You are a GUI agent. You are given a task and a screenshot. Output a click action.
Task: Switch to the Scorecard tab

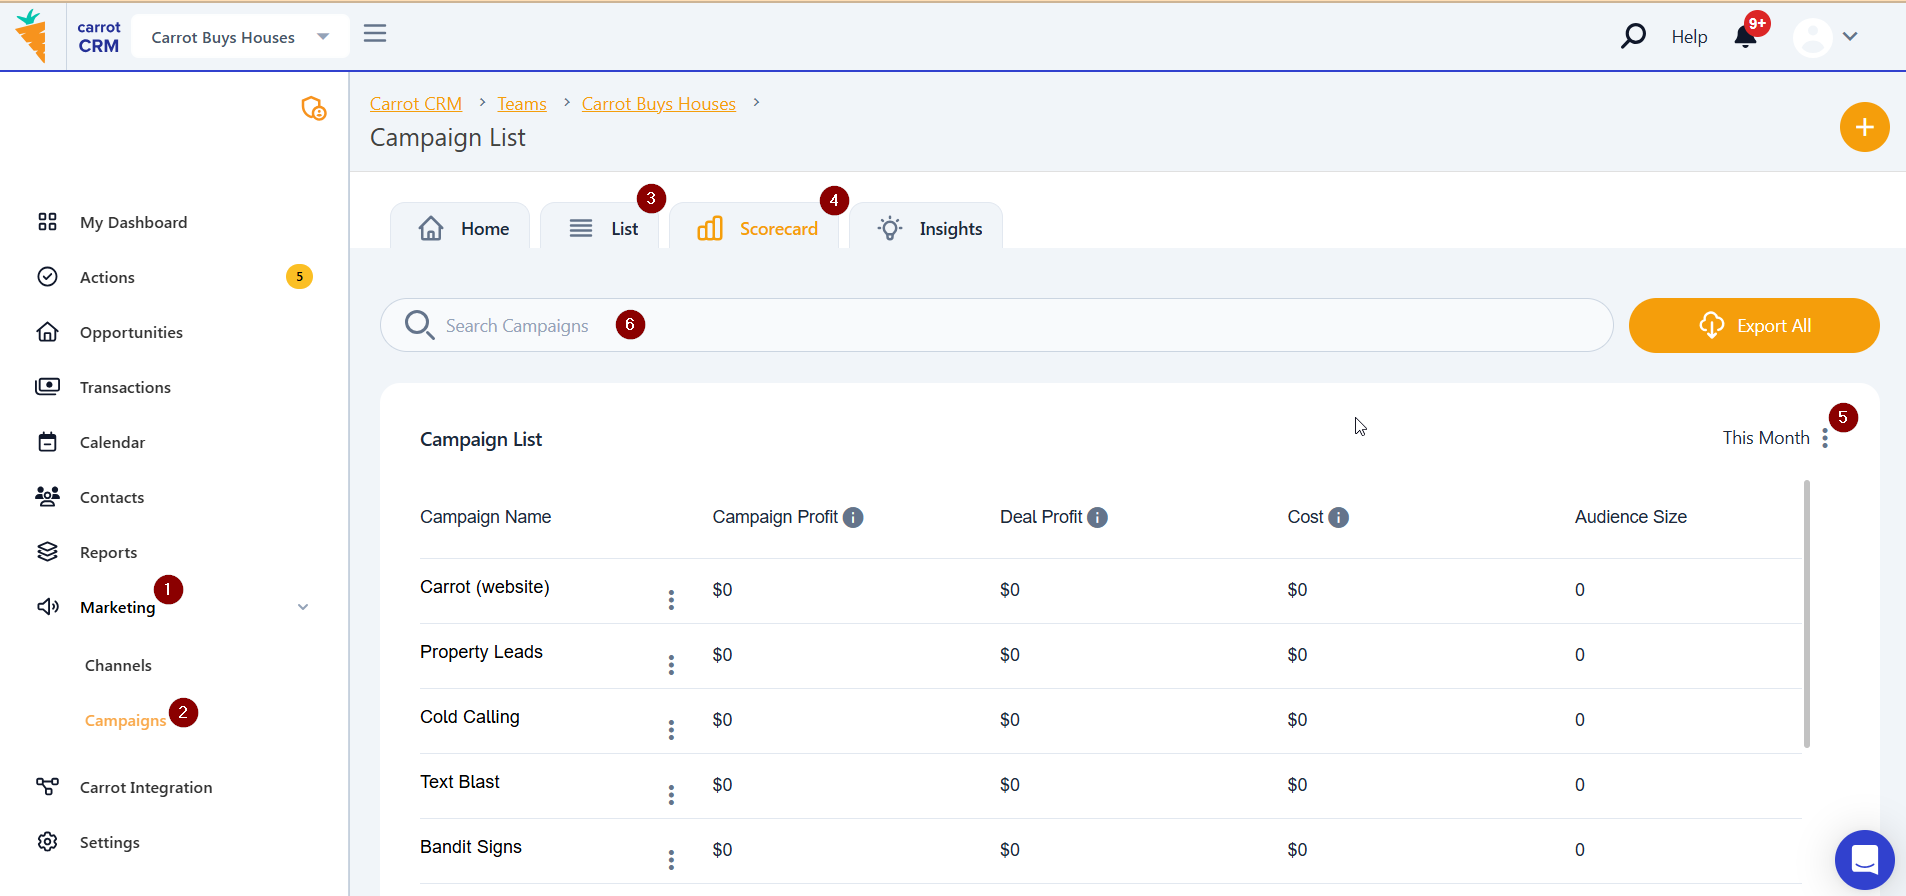[758, 229]
